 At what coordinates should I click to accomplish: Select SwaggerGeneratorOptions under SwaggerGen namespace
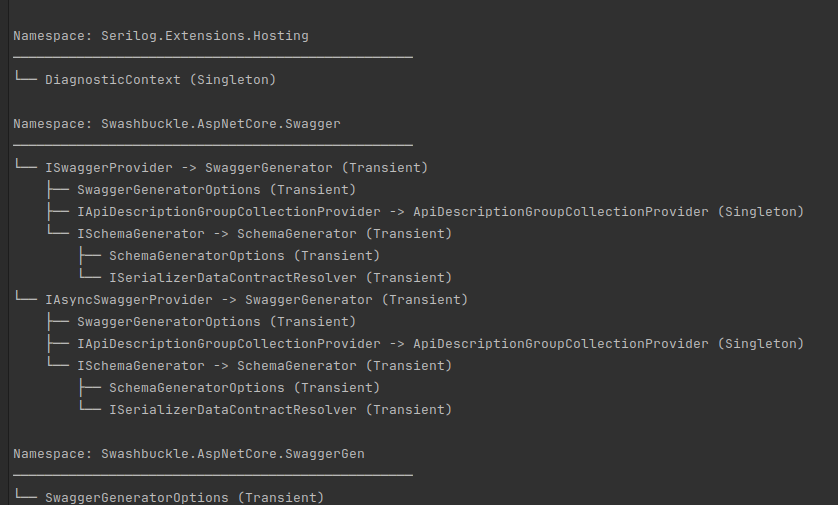184,498
